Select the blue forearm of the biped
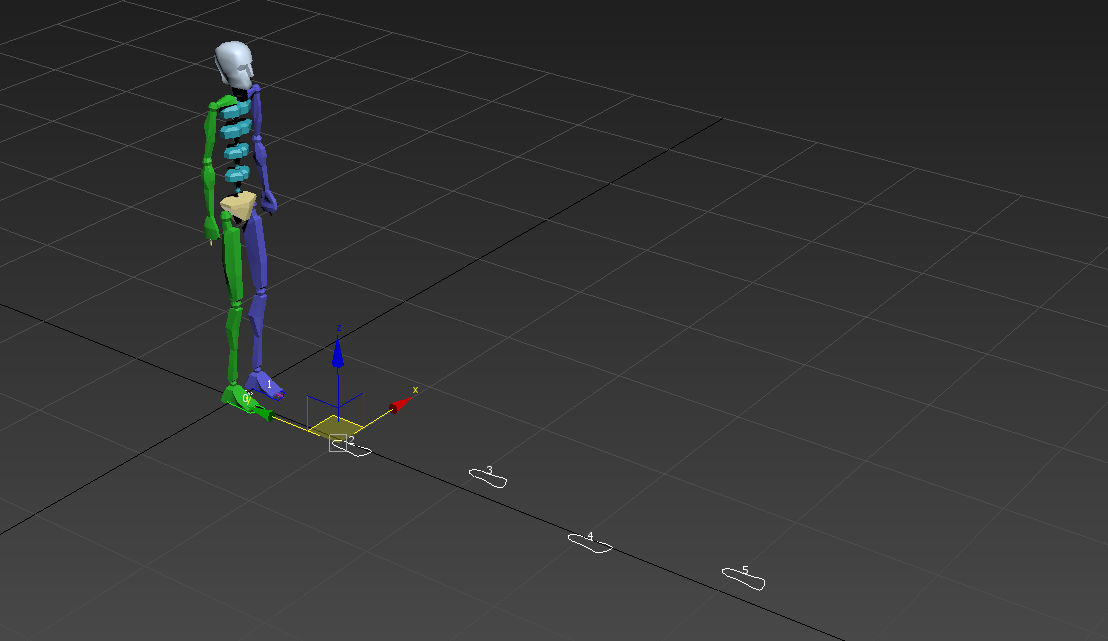 [x=263, y=165]
